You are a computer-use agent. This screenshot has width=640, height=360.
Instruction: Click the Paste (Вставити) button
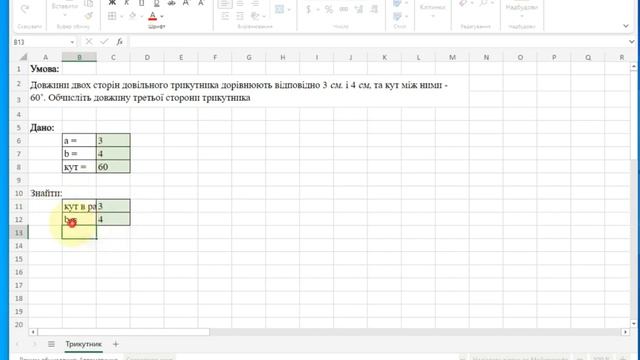click(x=64, y=7)
